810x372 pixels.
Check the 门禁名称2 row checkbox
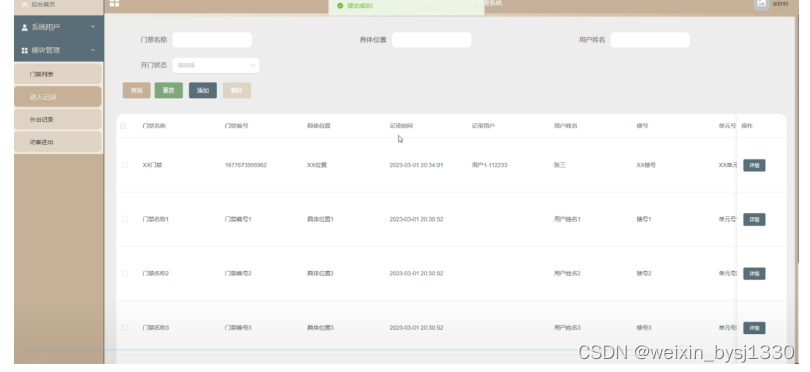pos(124,273)
